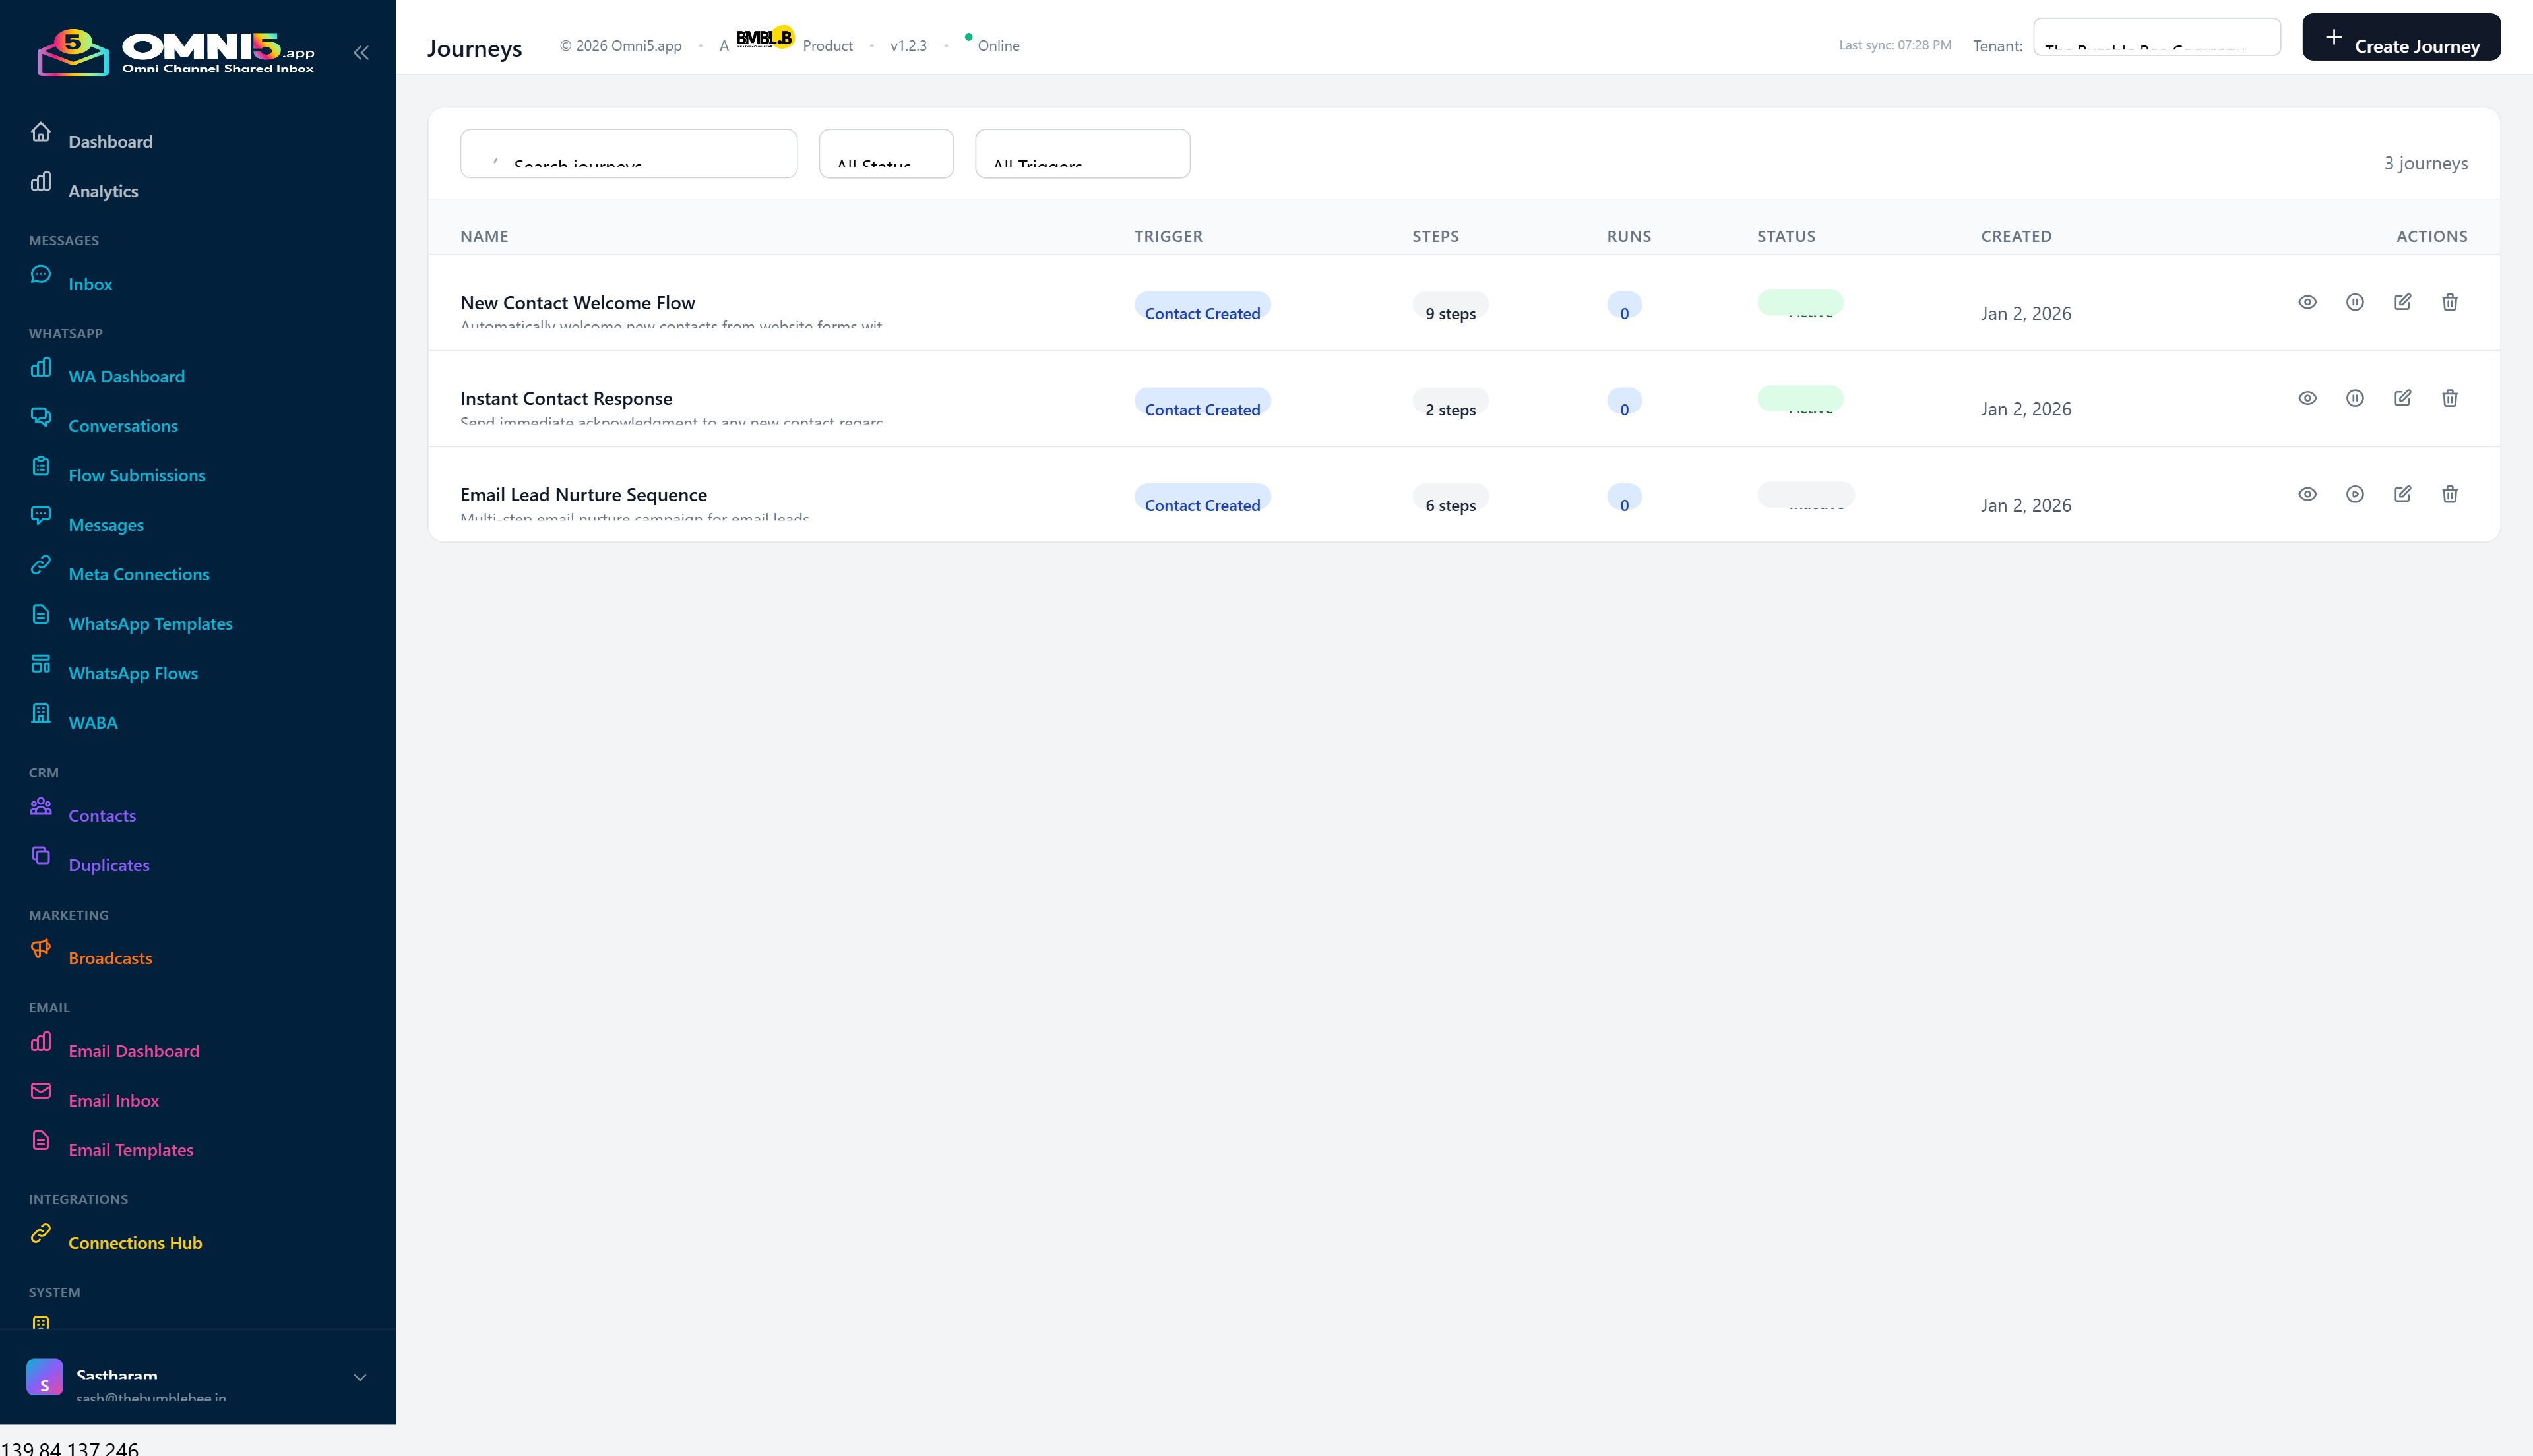This screenshot has height=1456, width=2533.
Task: Expand the user profile menu for Sastharam
Action: pyautogui.click(x=359, y=1377)
